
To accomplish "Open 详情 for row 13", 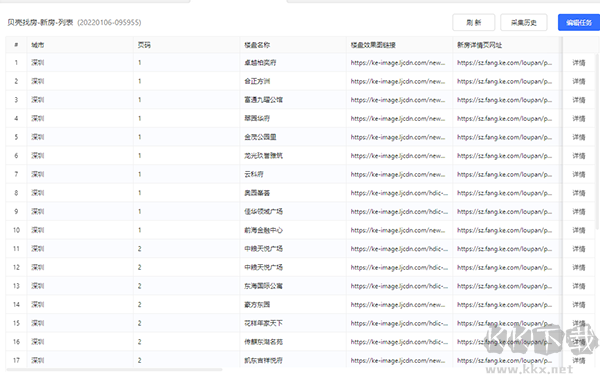I will point(579,286).
